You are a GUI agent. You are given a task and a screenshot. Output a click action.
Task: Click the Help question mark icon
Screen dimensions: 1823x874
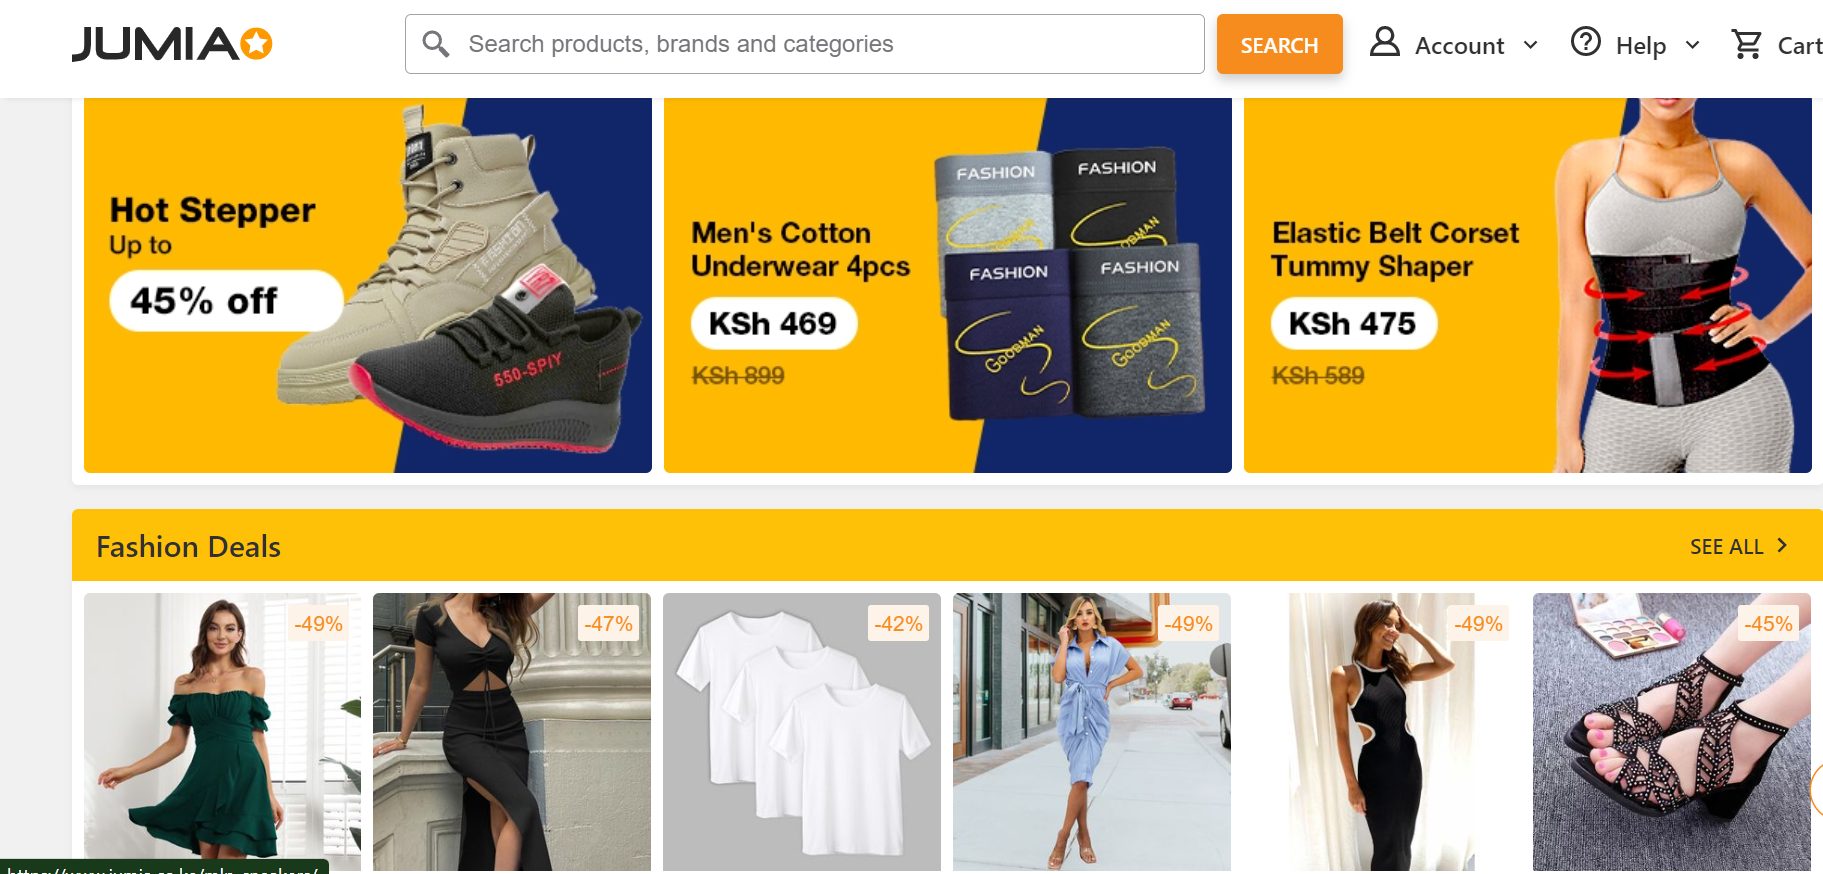[x=1586, y=42]
